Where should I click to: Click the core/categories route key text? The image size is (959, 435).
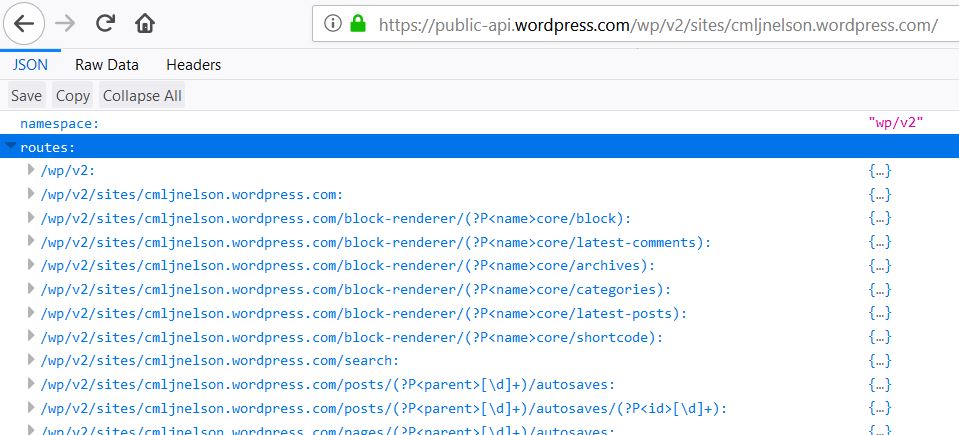[x=356, y=291]
